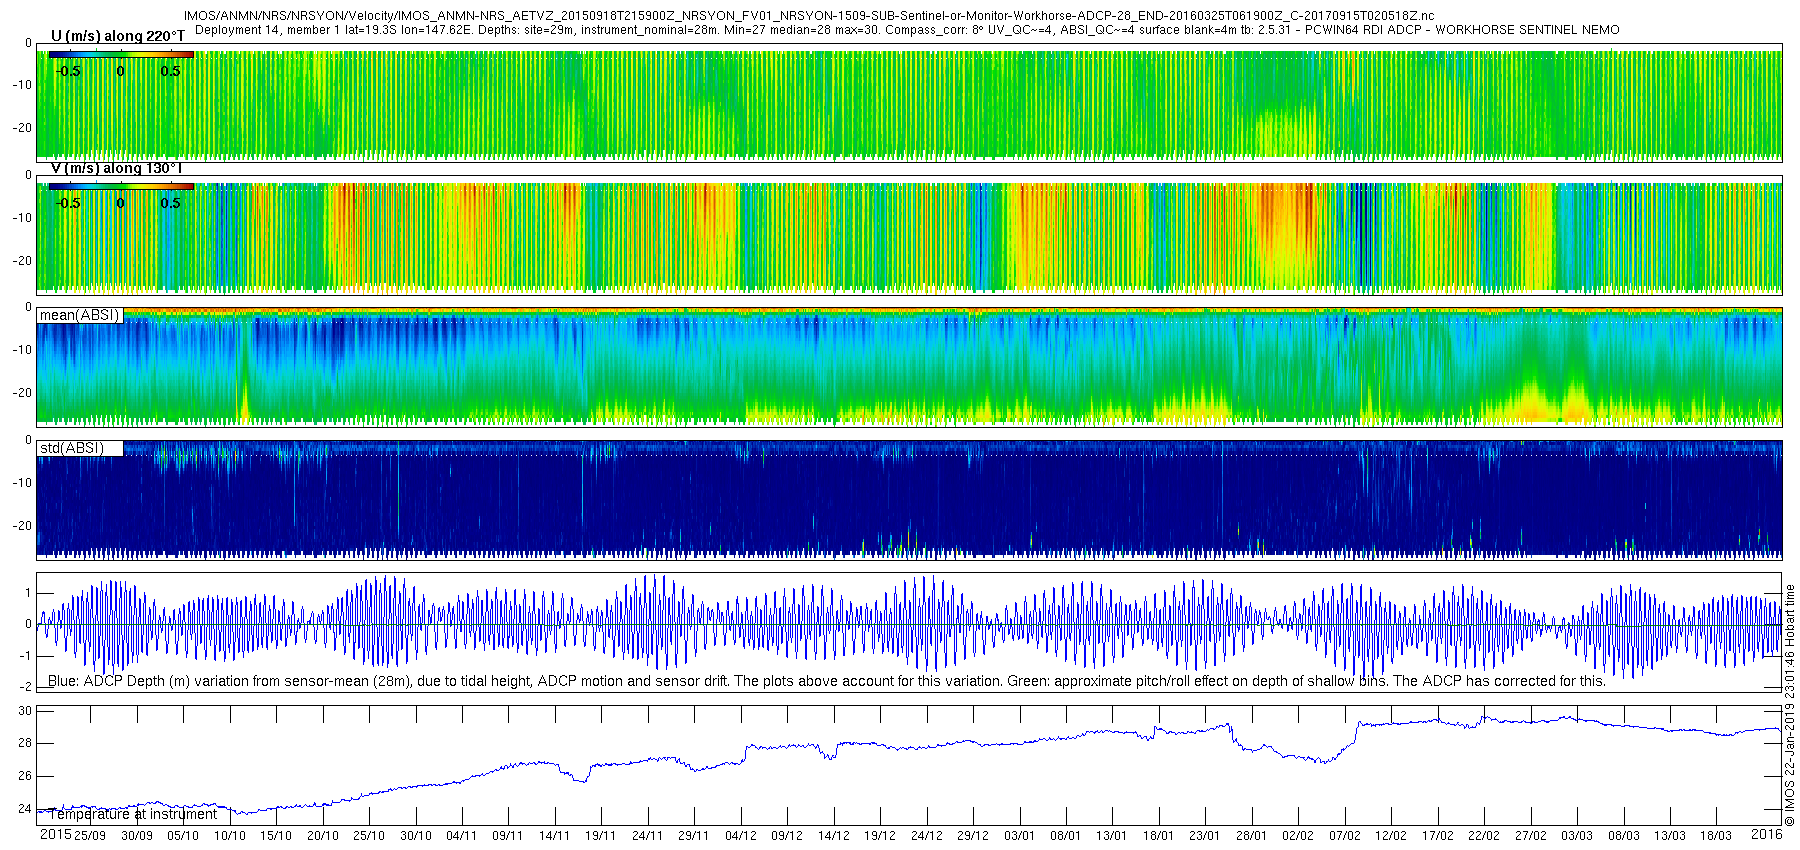The height and width of the screenshot is (850, 1800).
Task: Click the 0.5 tick on the U colorbar
Action: pyautogui.click(x=170, y=71)
